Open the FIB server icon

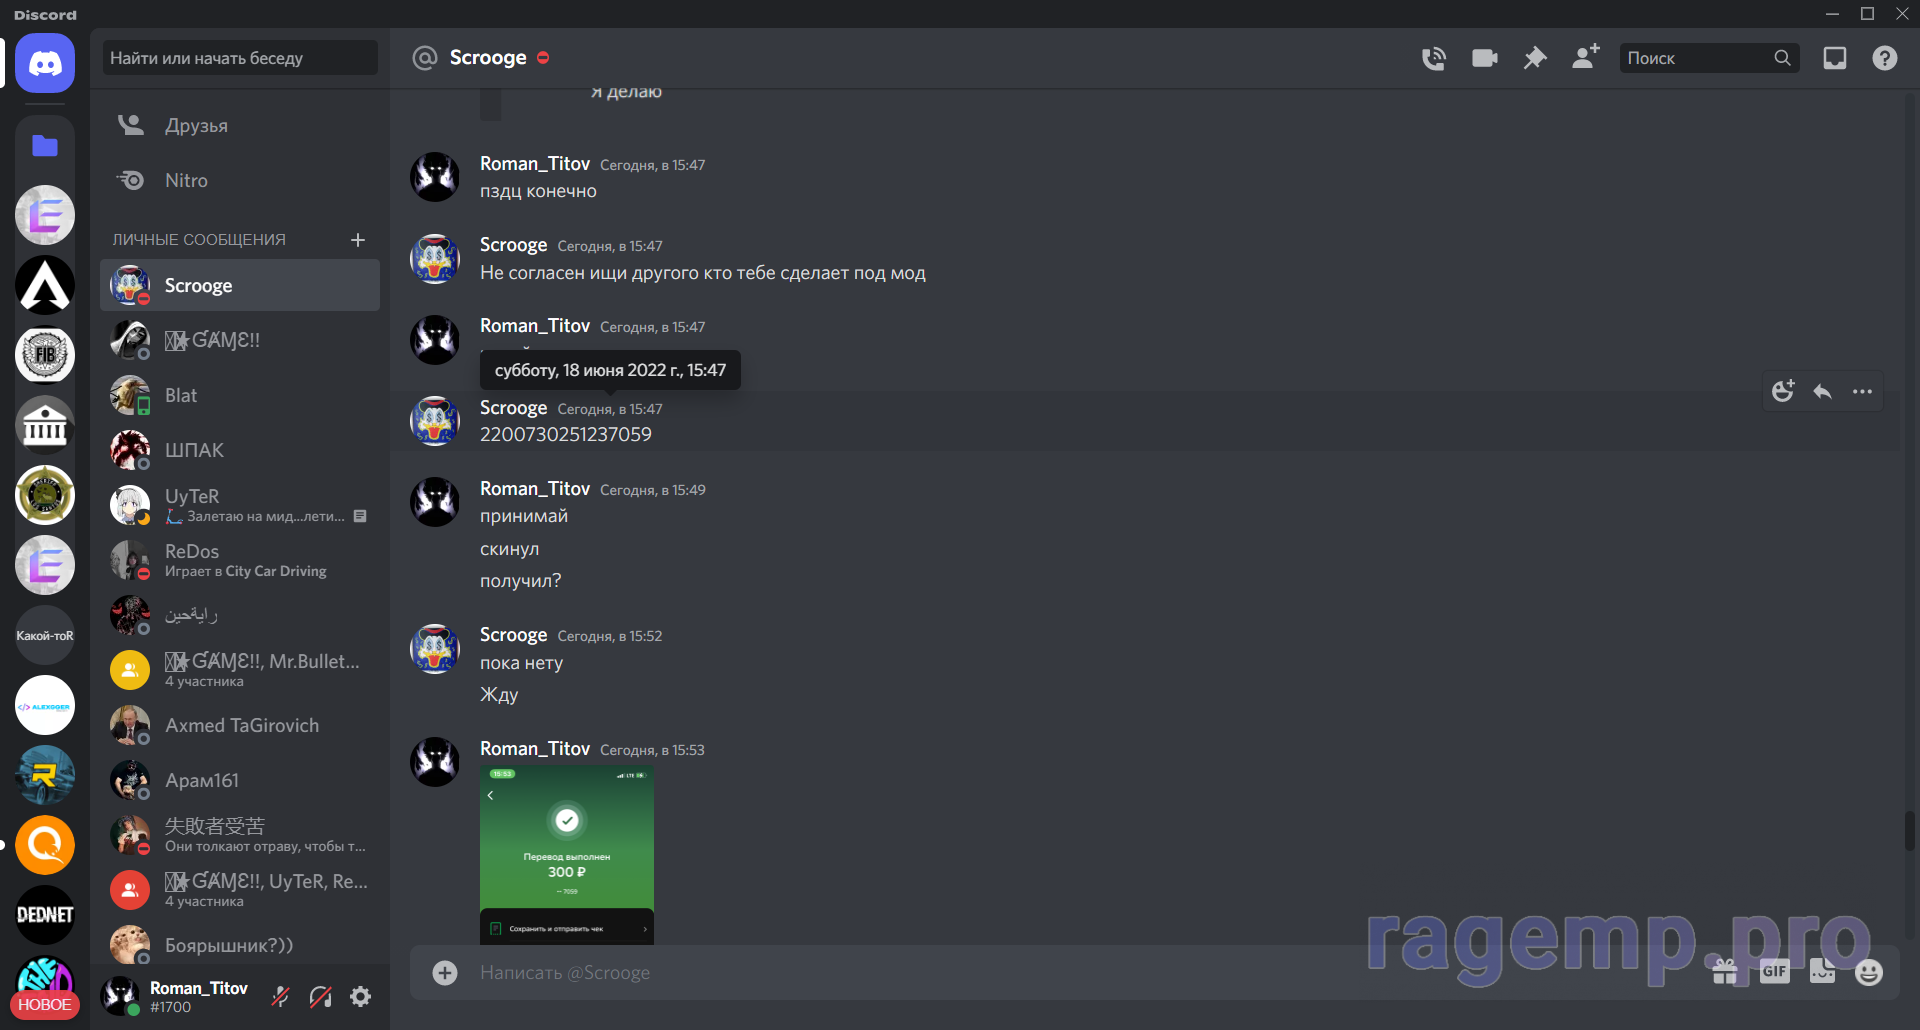(45, 355)
